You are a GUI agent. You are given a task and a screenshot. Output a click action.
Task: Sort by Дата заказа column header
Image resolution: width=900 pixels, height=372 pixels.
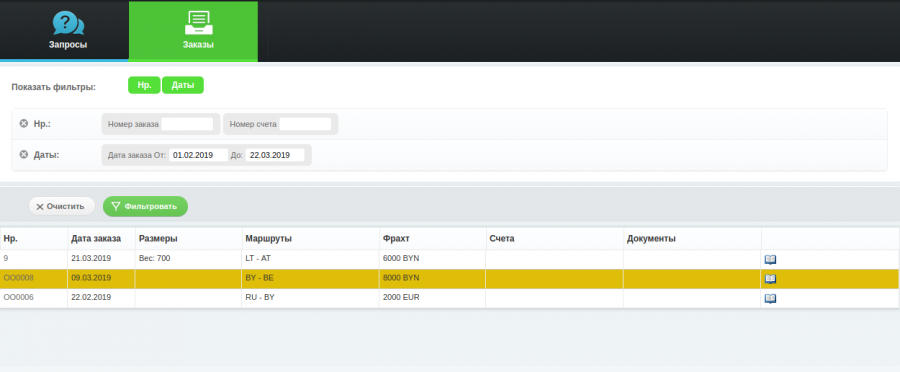pyautogui.click(x=101, y=238)
